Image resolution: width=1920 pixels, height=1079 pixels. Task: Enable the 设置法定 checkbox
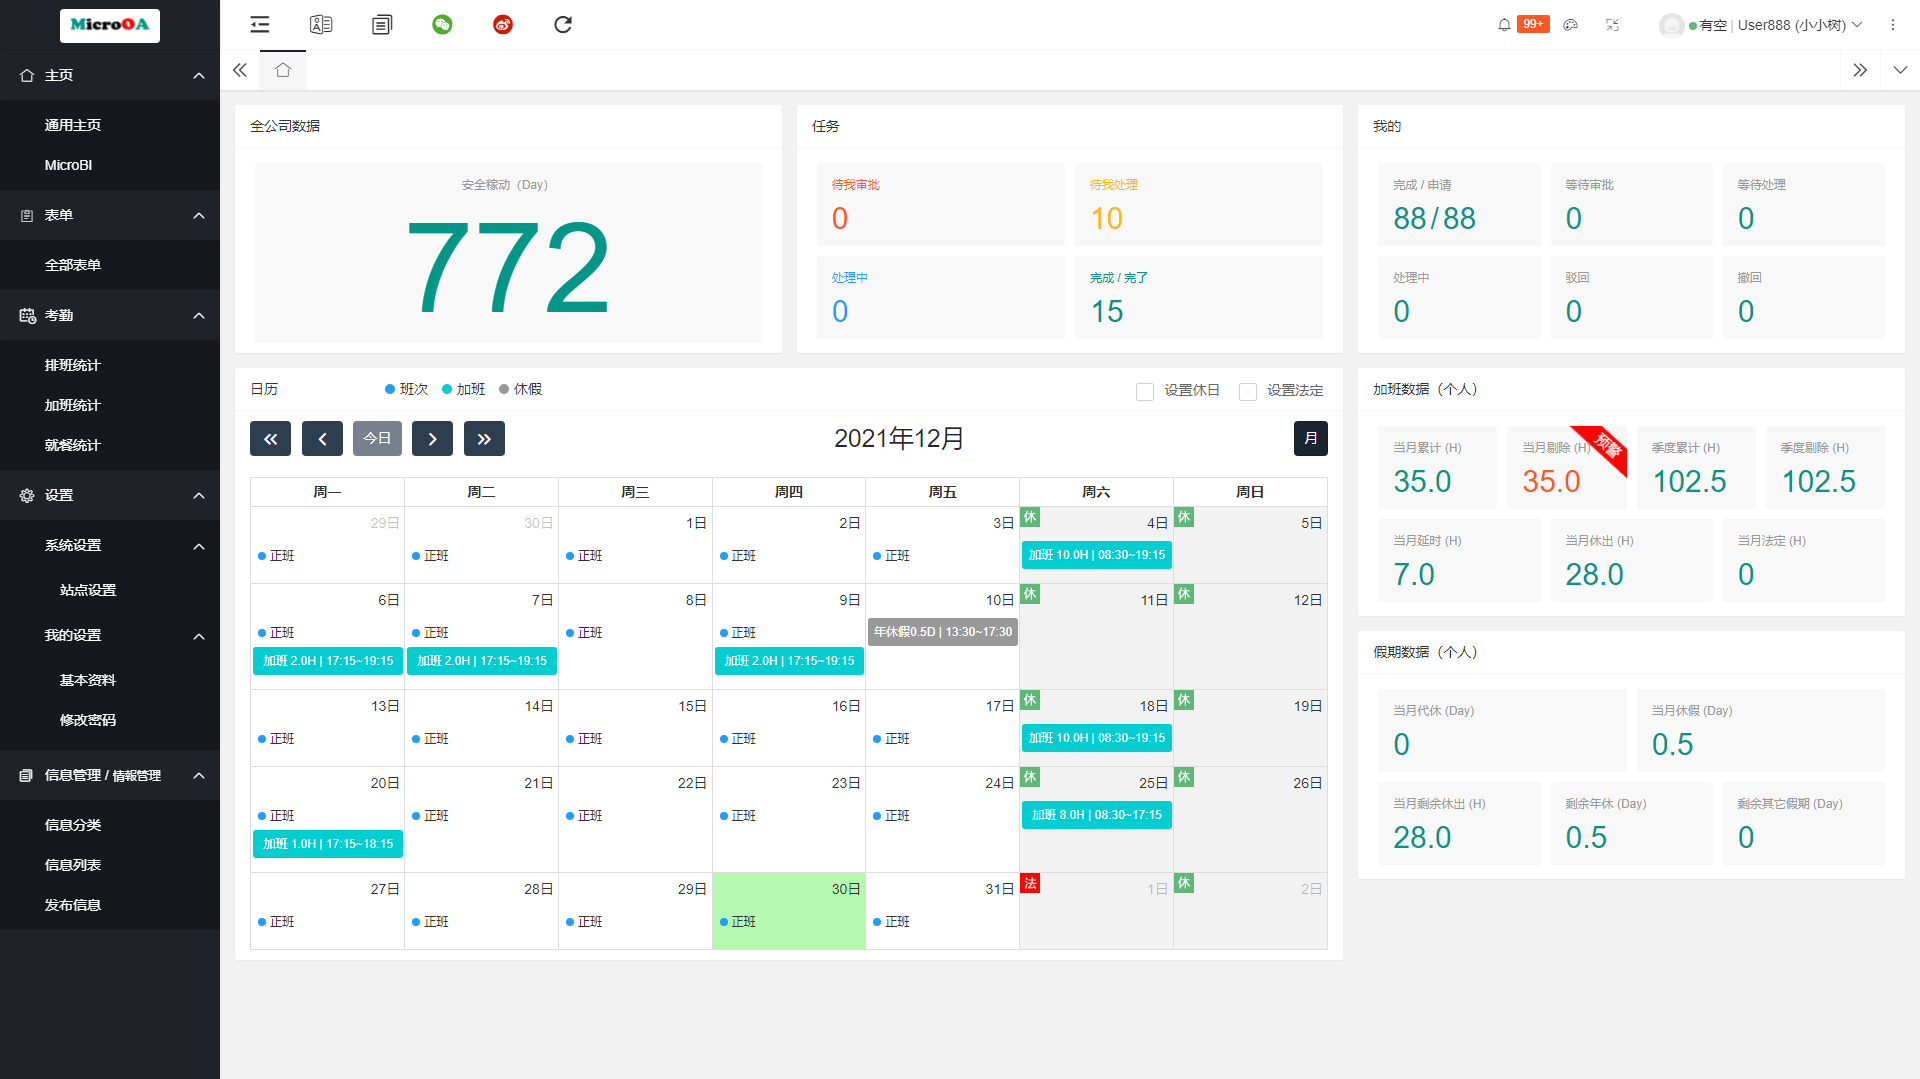pyautogui.click(x=1248, y=391)
